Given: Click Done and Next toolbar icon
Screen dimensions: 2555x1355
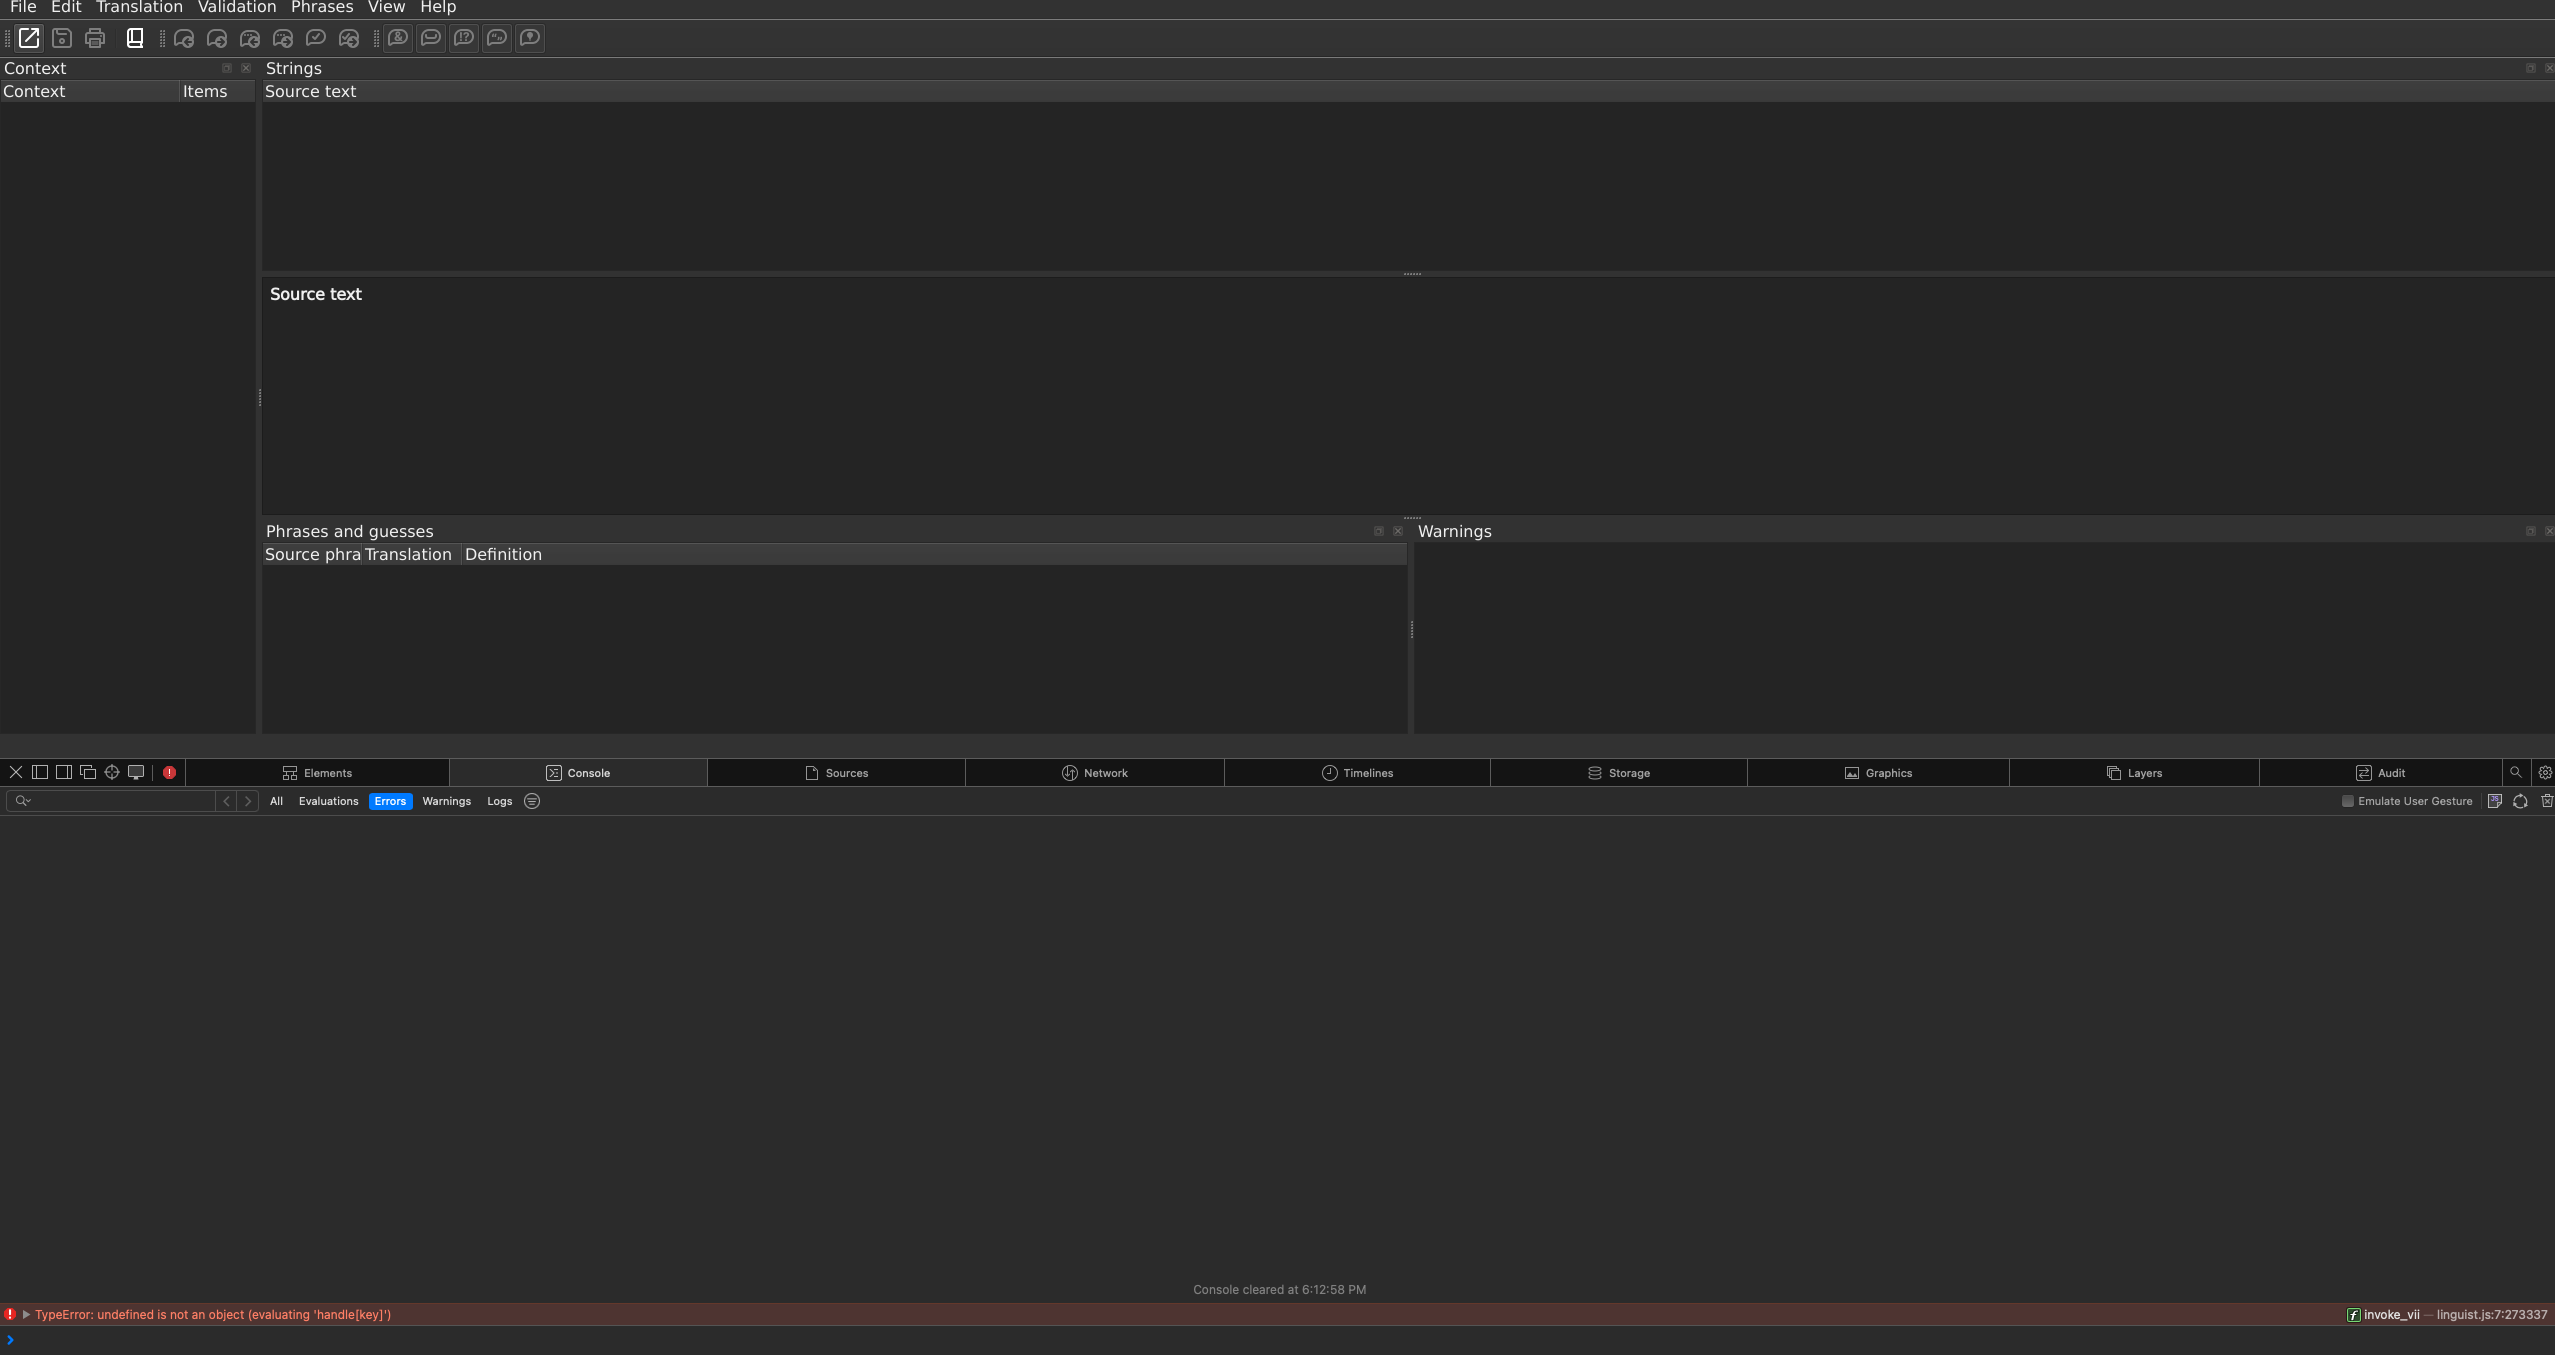Looking at the screenshot, I should (x=349, y=38).
